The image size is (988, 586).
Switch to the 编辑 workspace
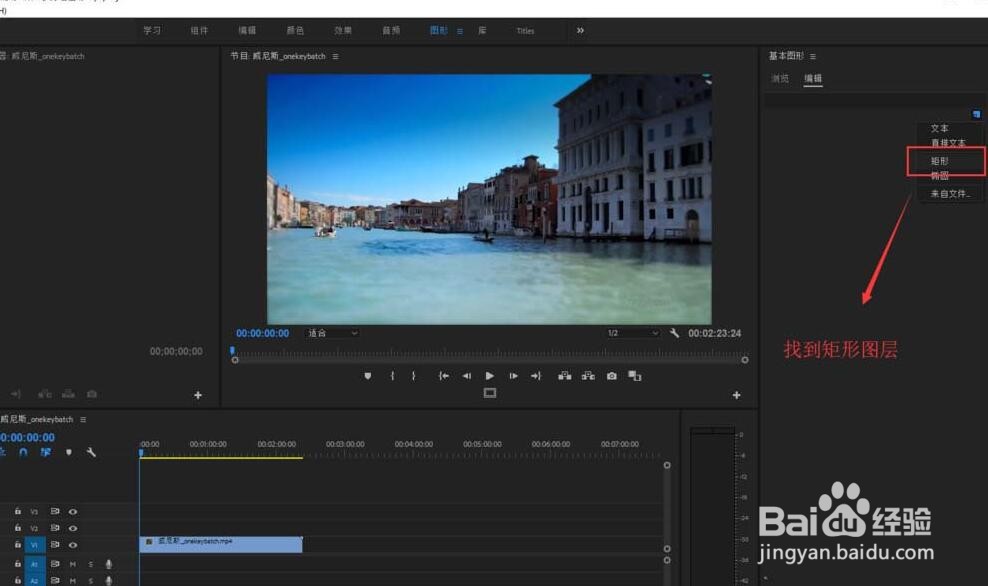tap(247, 30)
